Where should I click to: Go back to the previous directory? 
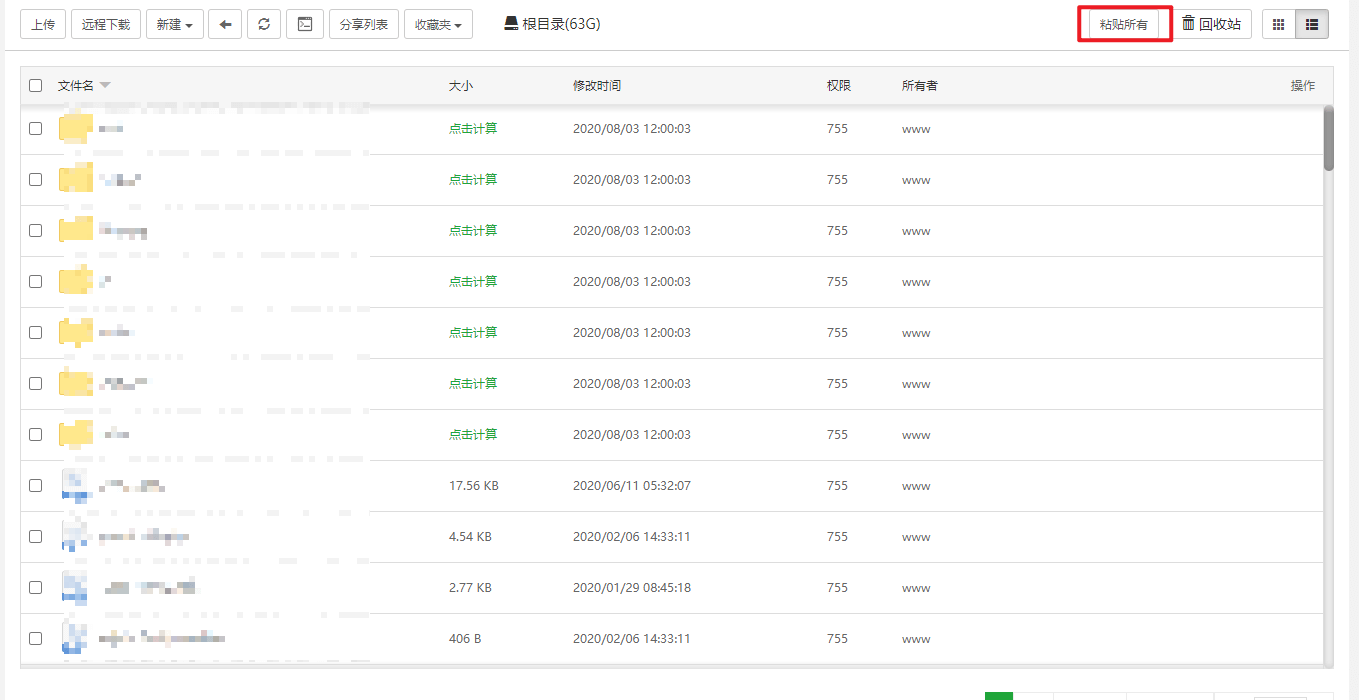click(x=225, y=24)
